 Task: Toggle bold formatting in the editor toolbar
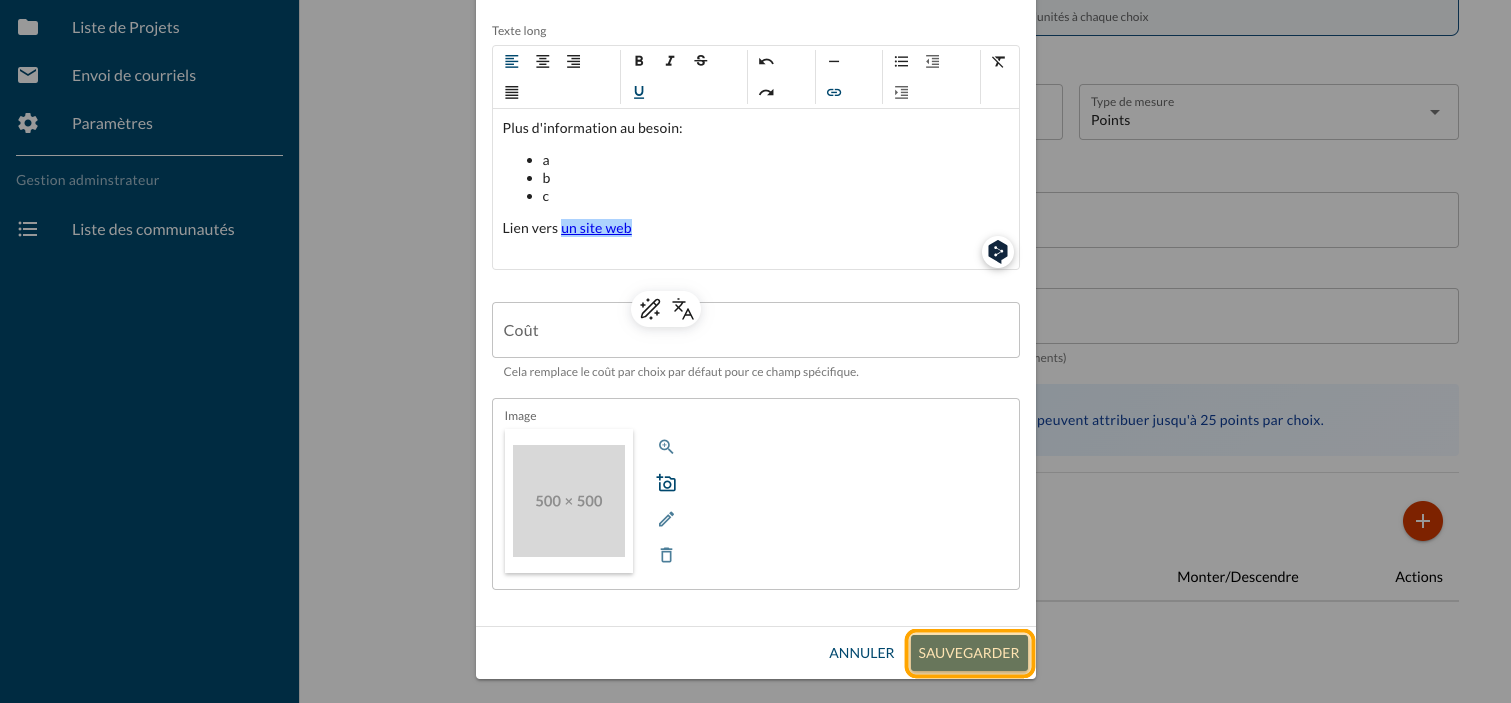[x=639, y=61]
